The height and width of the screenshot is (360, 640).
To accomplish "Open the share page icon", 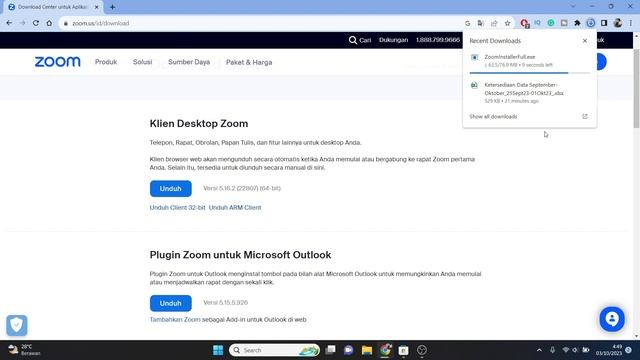I will 494,23.
